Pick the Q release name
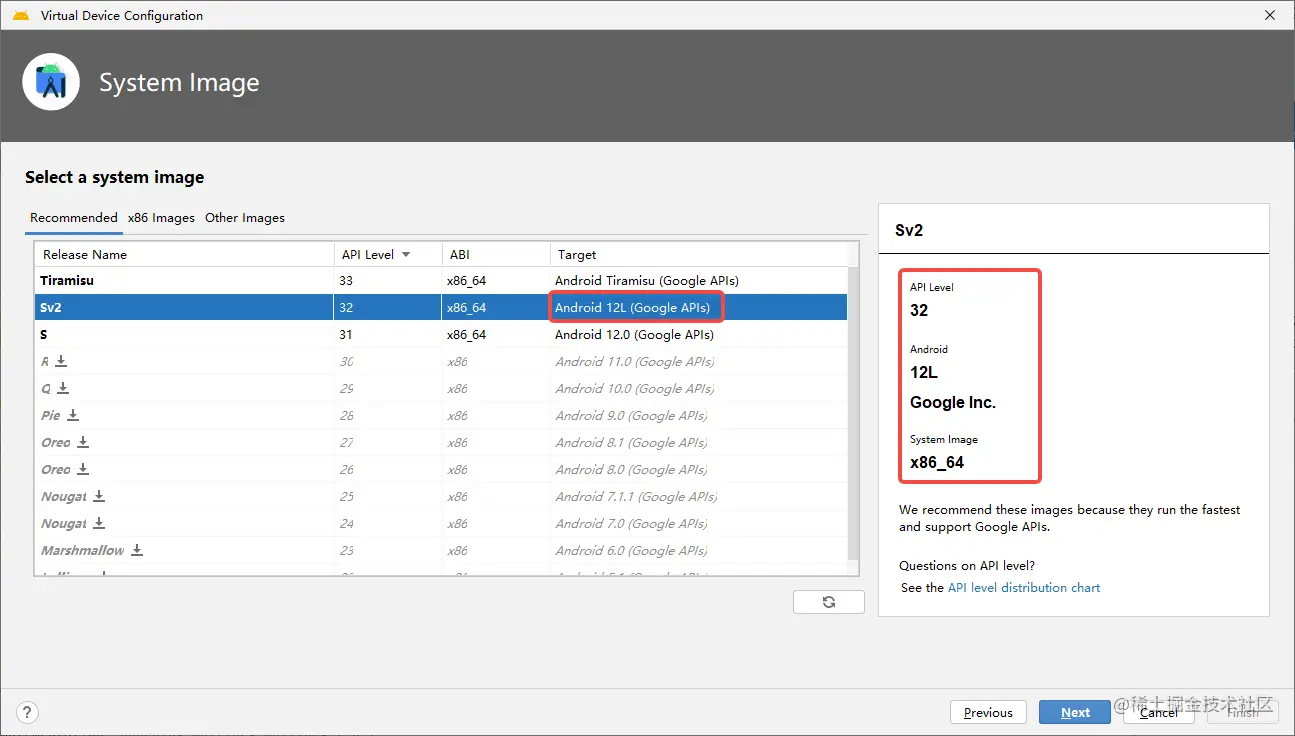The width and height of the screenshot is (1295, 736). pos(46,388)
